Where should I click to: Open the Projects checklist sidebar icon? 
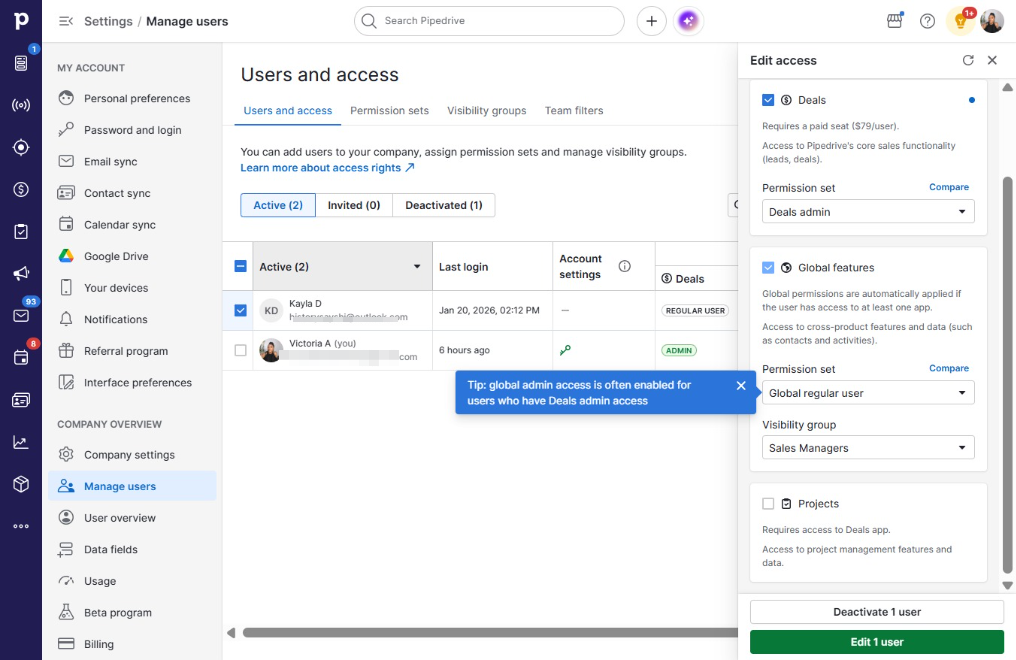coord(21,231)
